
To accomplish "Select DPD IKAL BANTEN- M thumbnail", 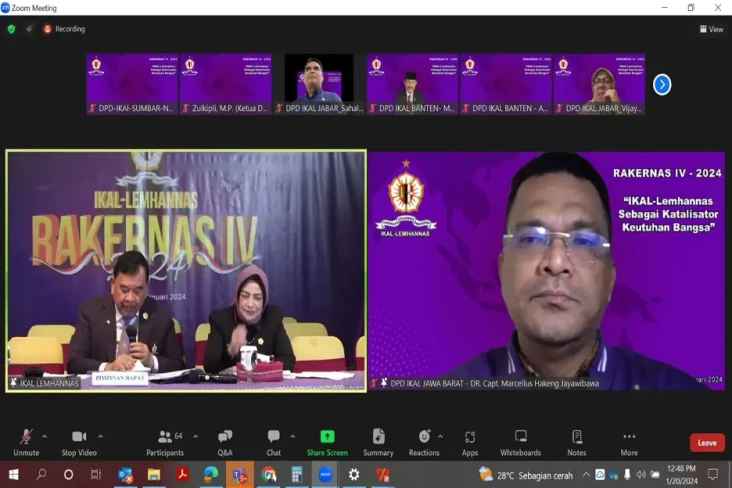I will (412, 84).
